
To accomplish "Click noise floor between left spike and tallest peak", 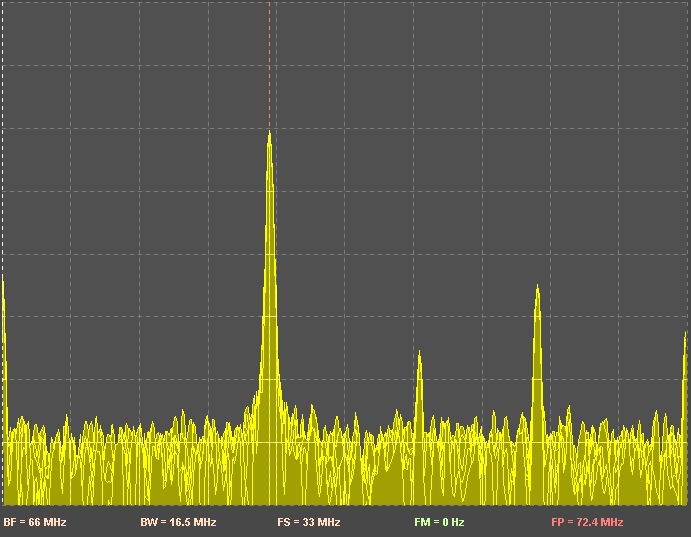I will point(130,470).
